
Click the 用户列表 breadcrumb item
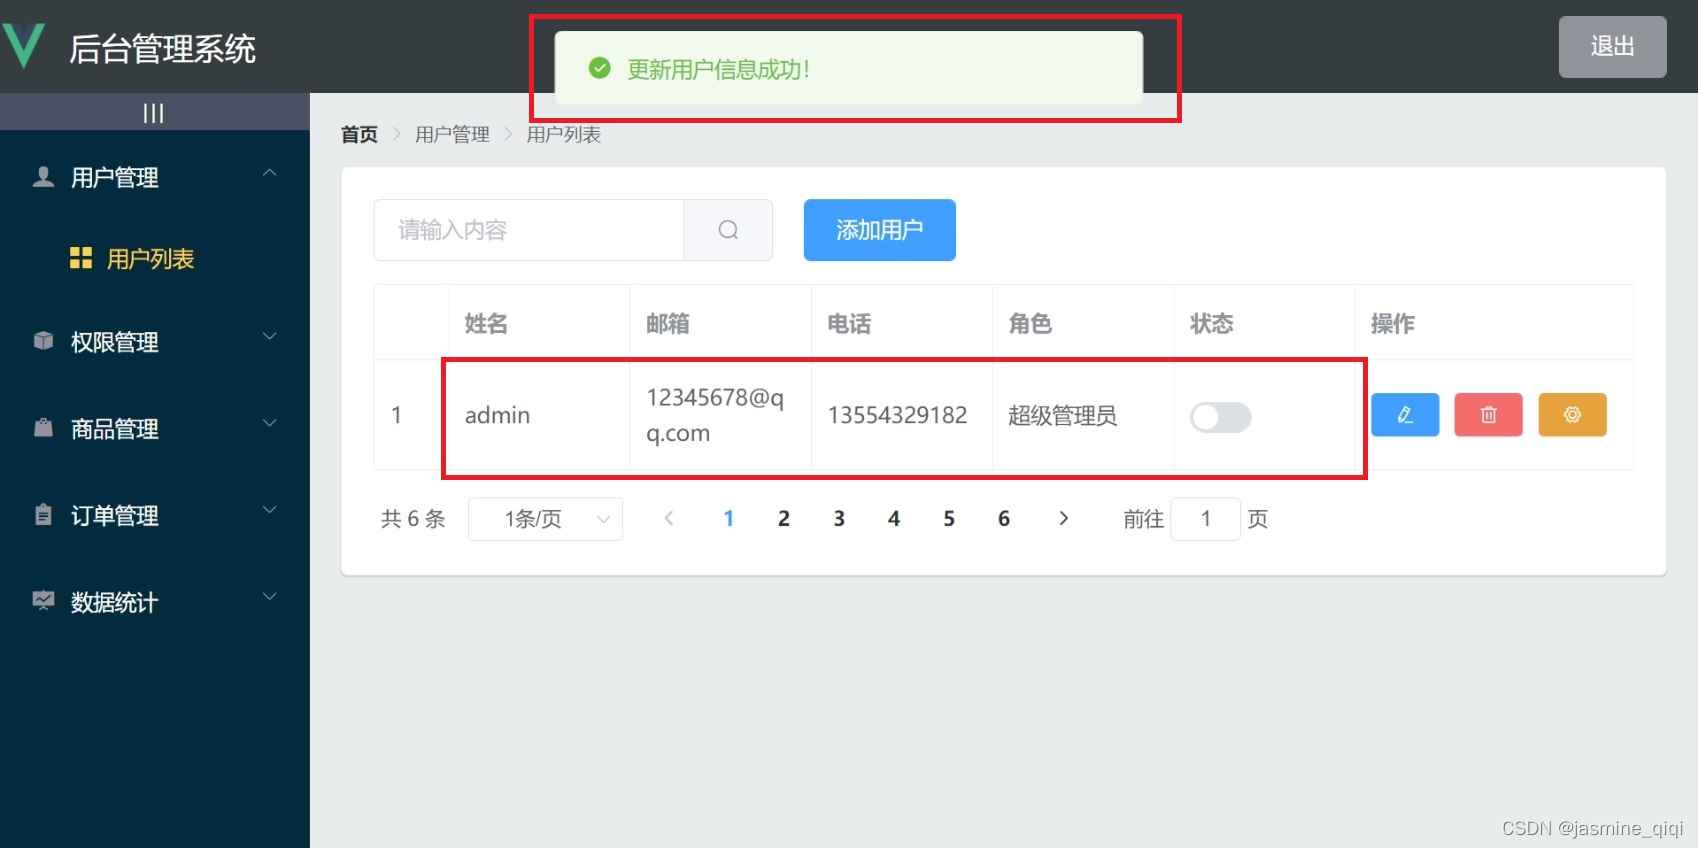(x=564, y=134)
